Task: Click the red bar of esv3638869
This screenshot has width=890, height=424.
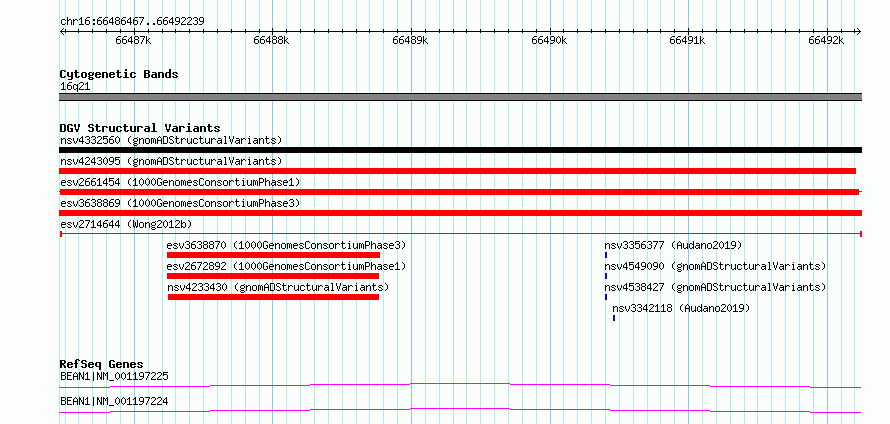Action: tap(460, 213)
